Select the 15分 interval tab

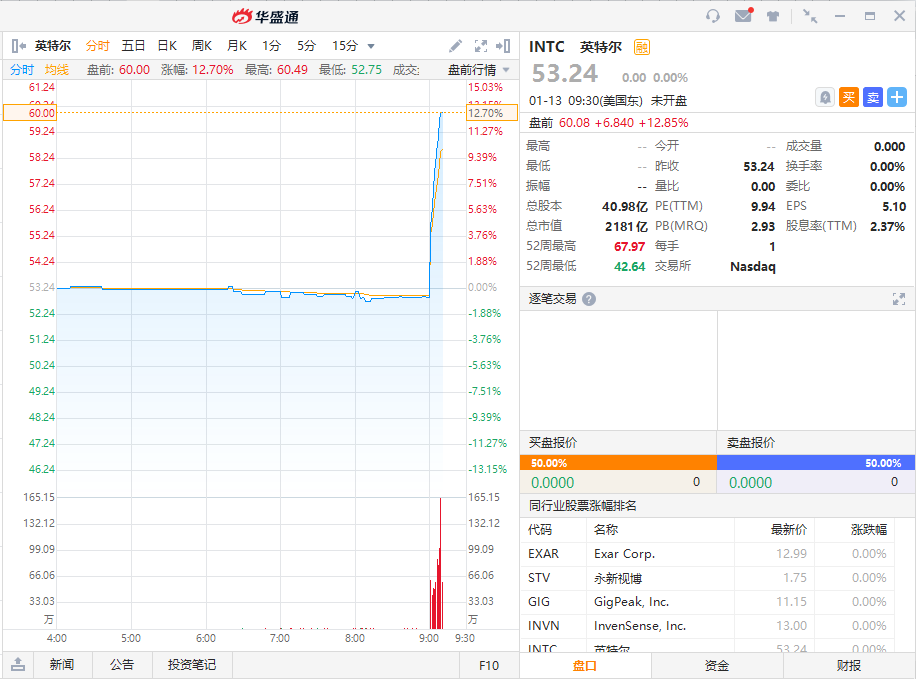pos(345,46)
